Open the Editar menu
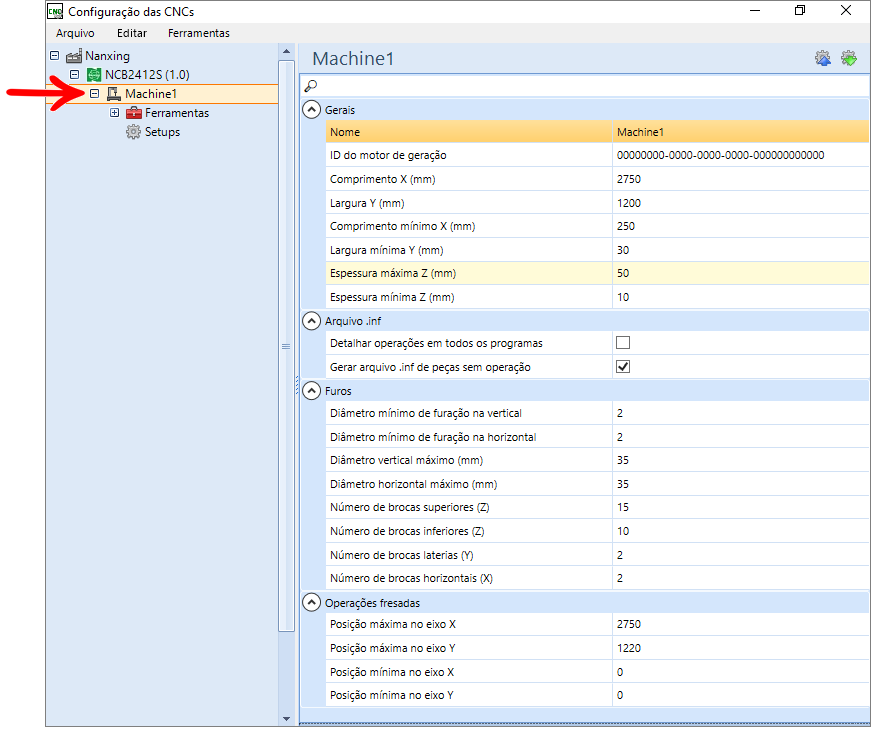The image size is (873, 732). (x=132, y=33)
